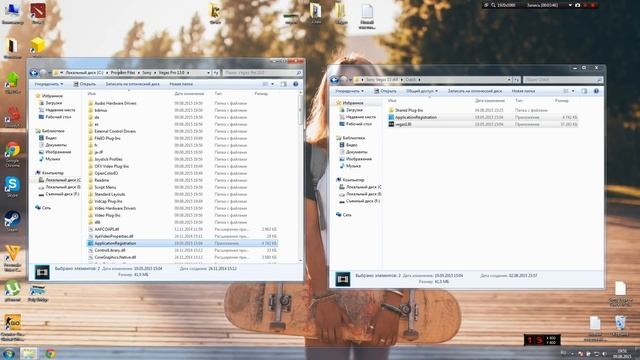The image size is (640, 360).
Task: Open Chrome from the taskbar
Action: 51,353
